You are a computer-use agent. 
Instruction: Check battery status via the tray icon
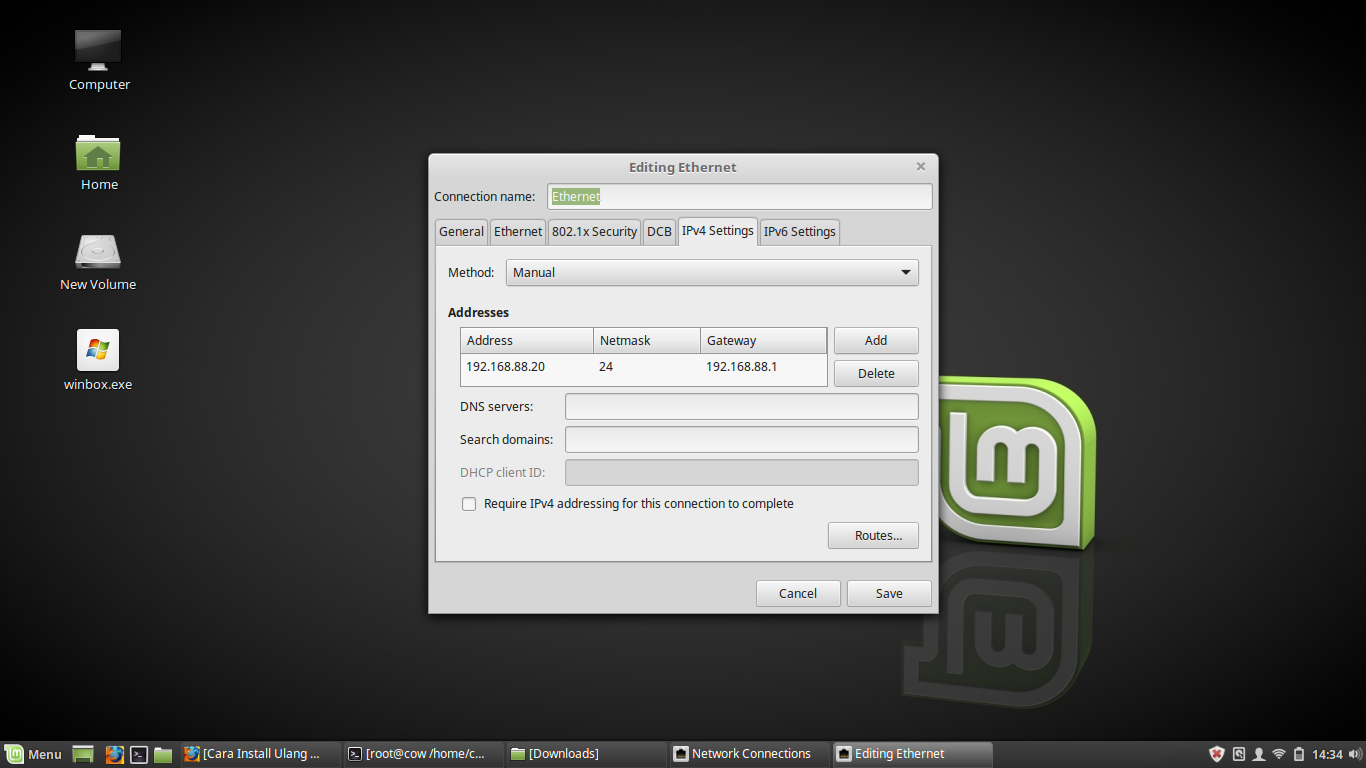tap(1299, 753)
